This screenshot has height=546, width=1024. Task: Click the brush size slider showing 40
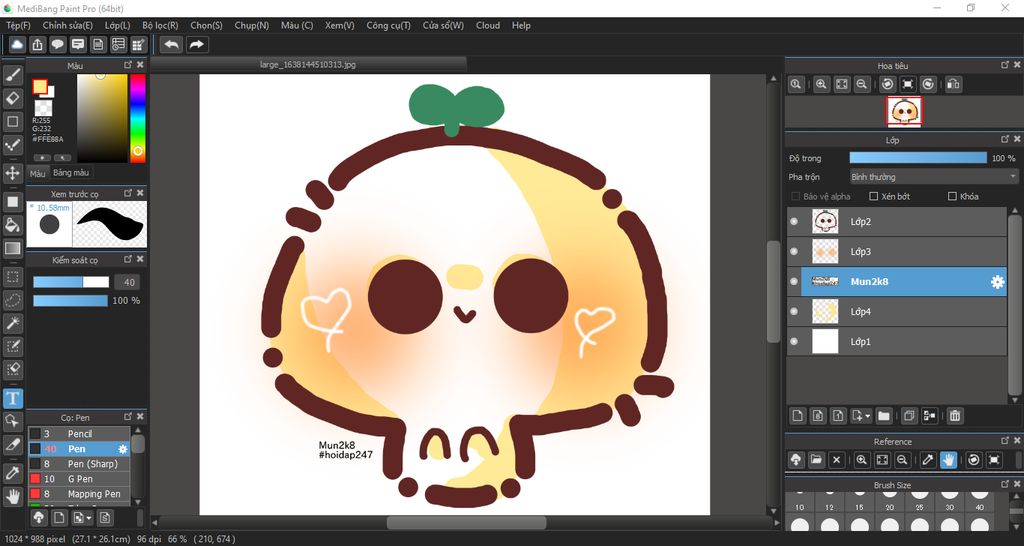(x=71, y=282)
